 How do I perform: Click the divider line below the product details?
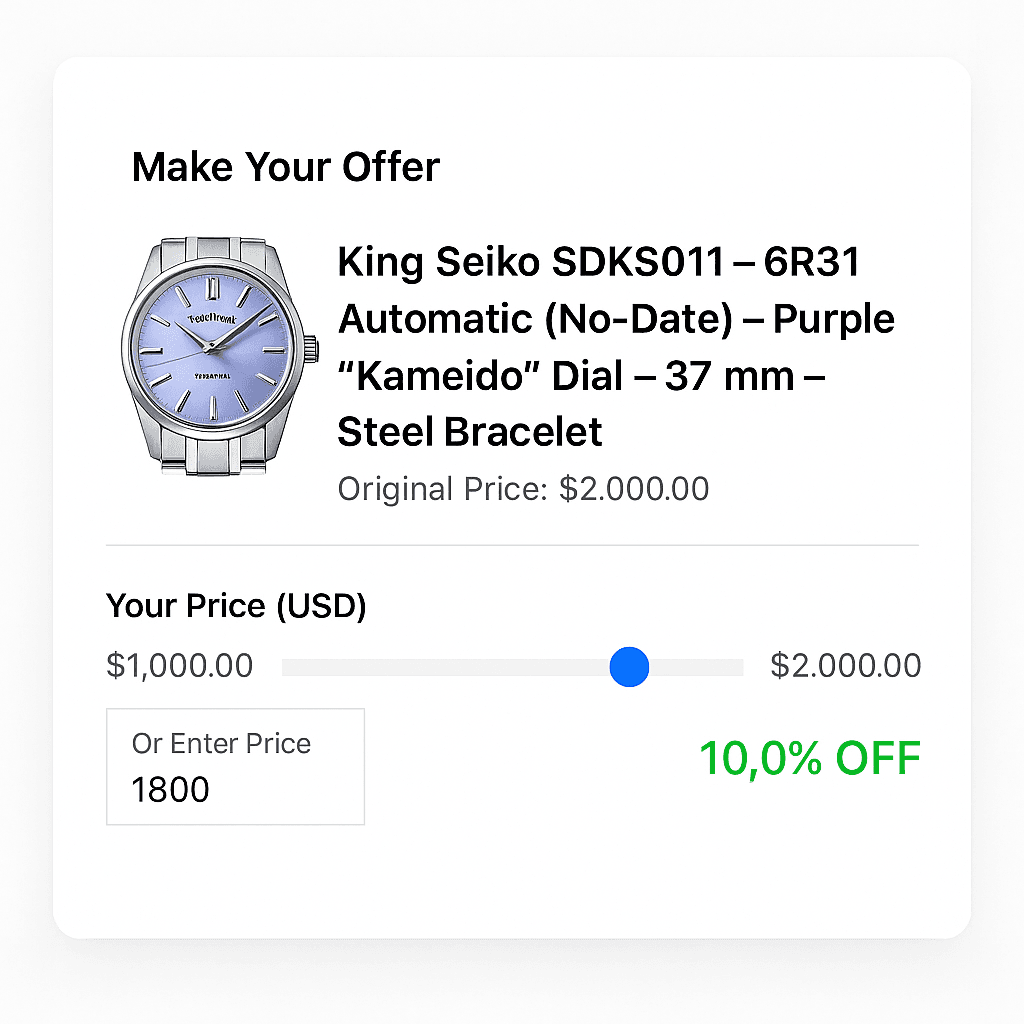[x=512, y=544]
